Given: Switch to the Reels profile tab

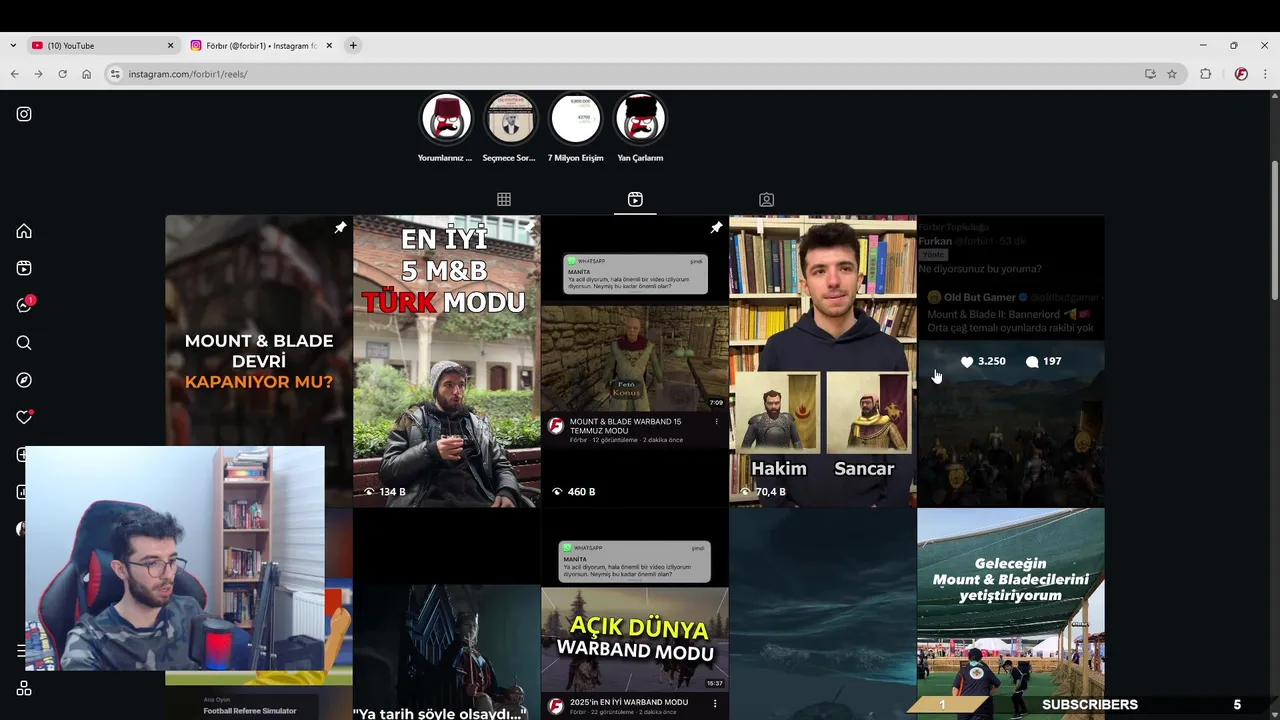Looking at the screenshot, I should [x=635, y=200].
